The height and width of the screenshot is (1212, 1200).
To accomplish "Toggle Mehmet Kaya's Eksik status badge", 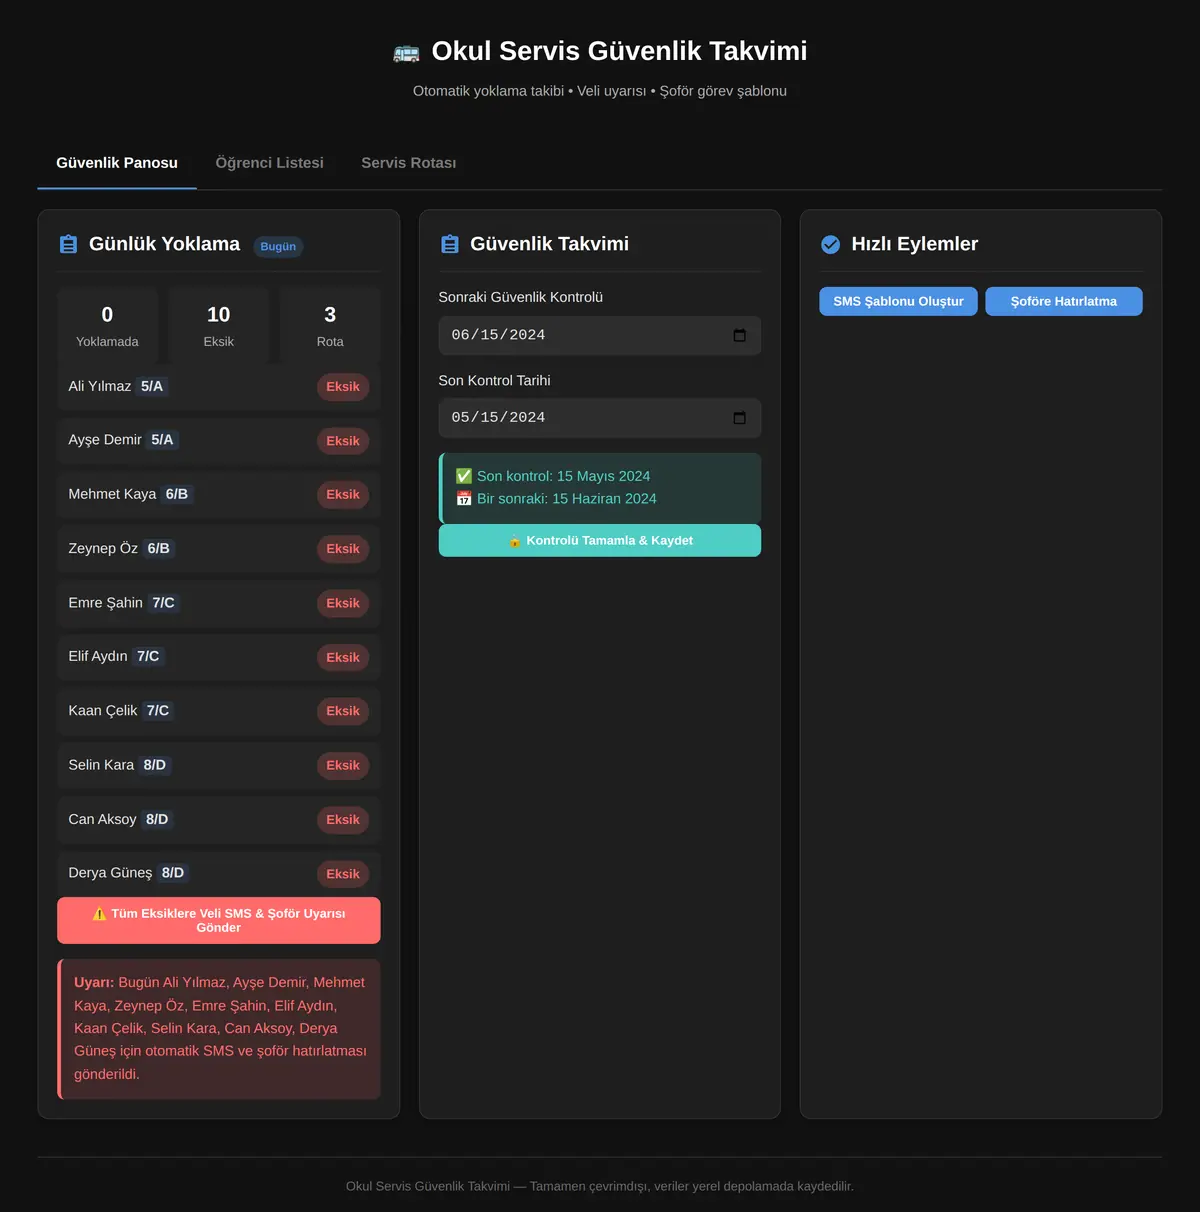I will point(343,495).
